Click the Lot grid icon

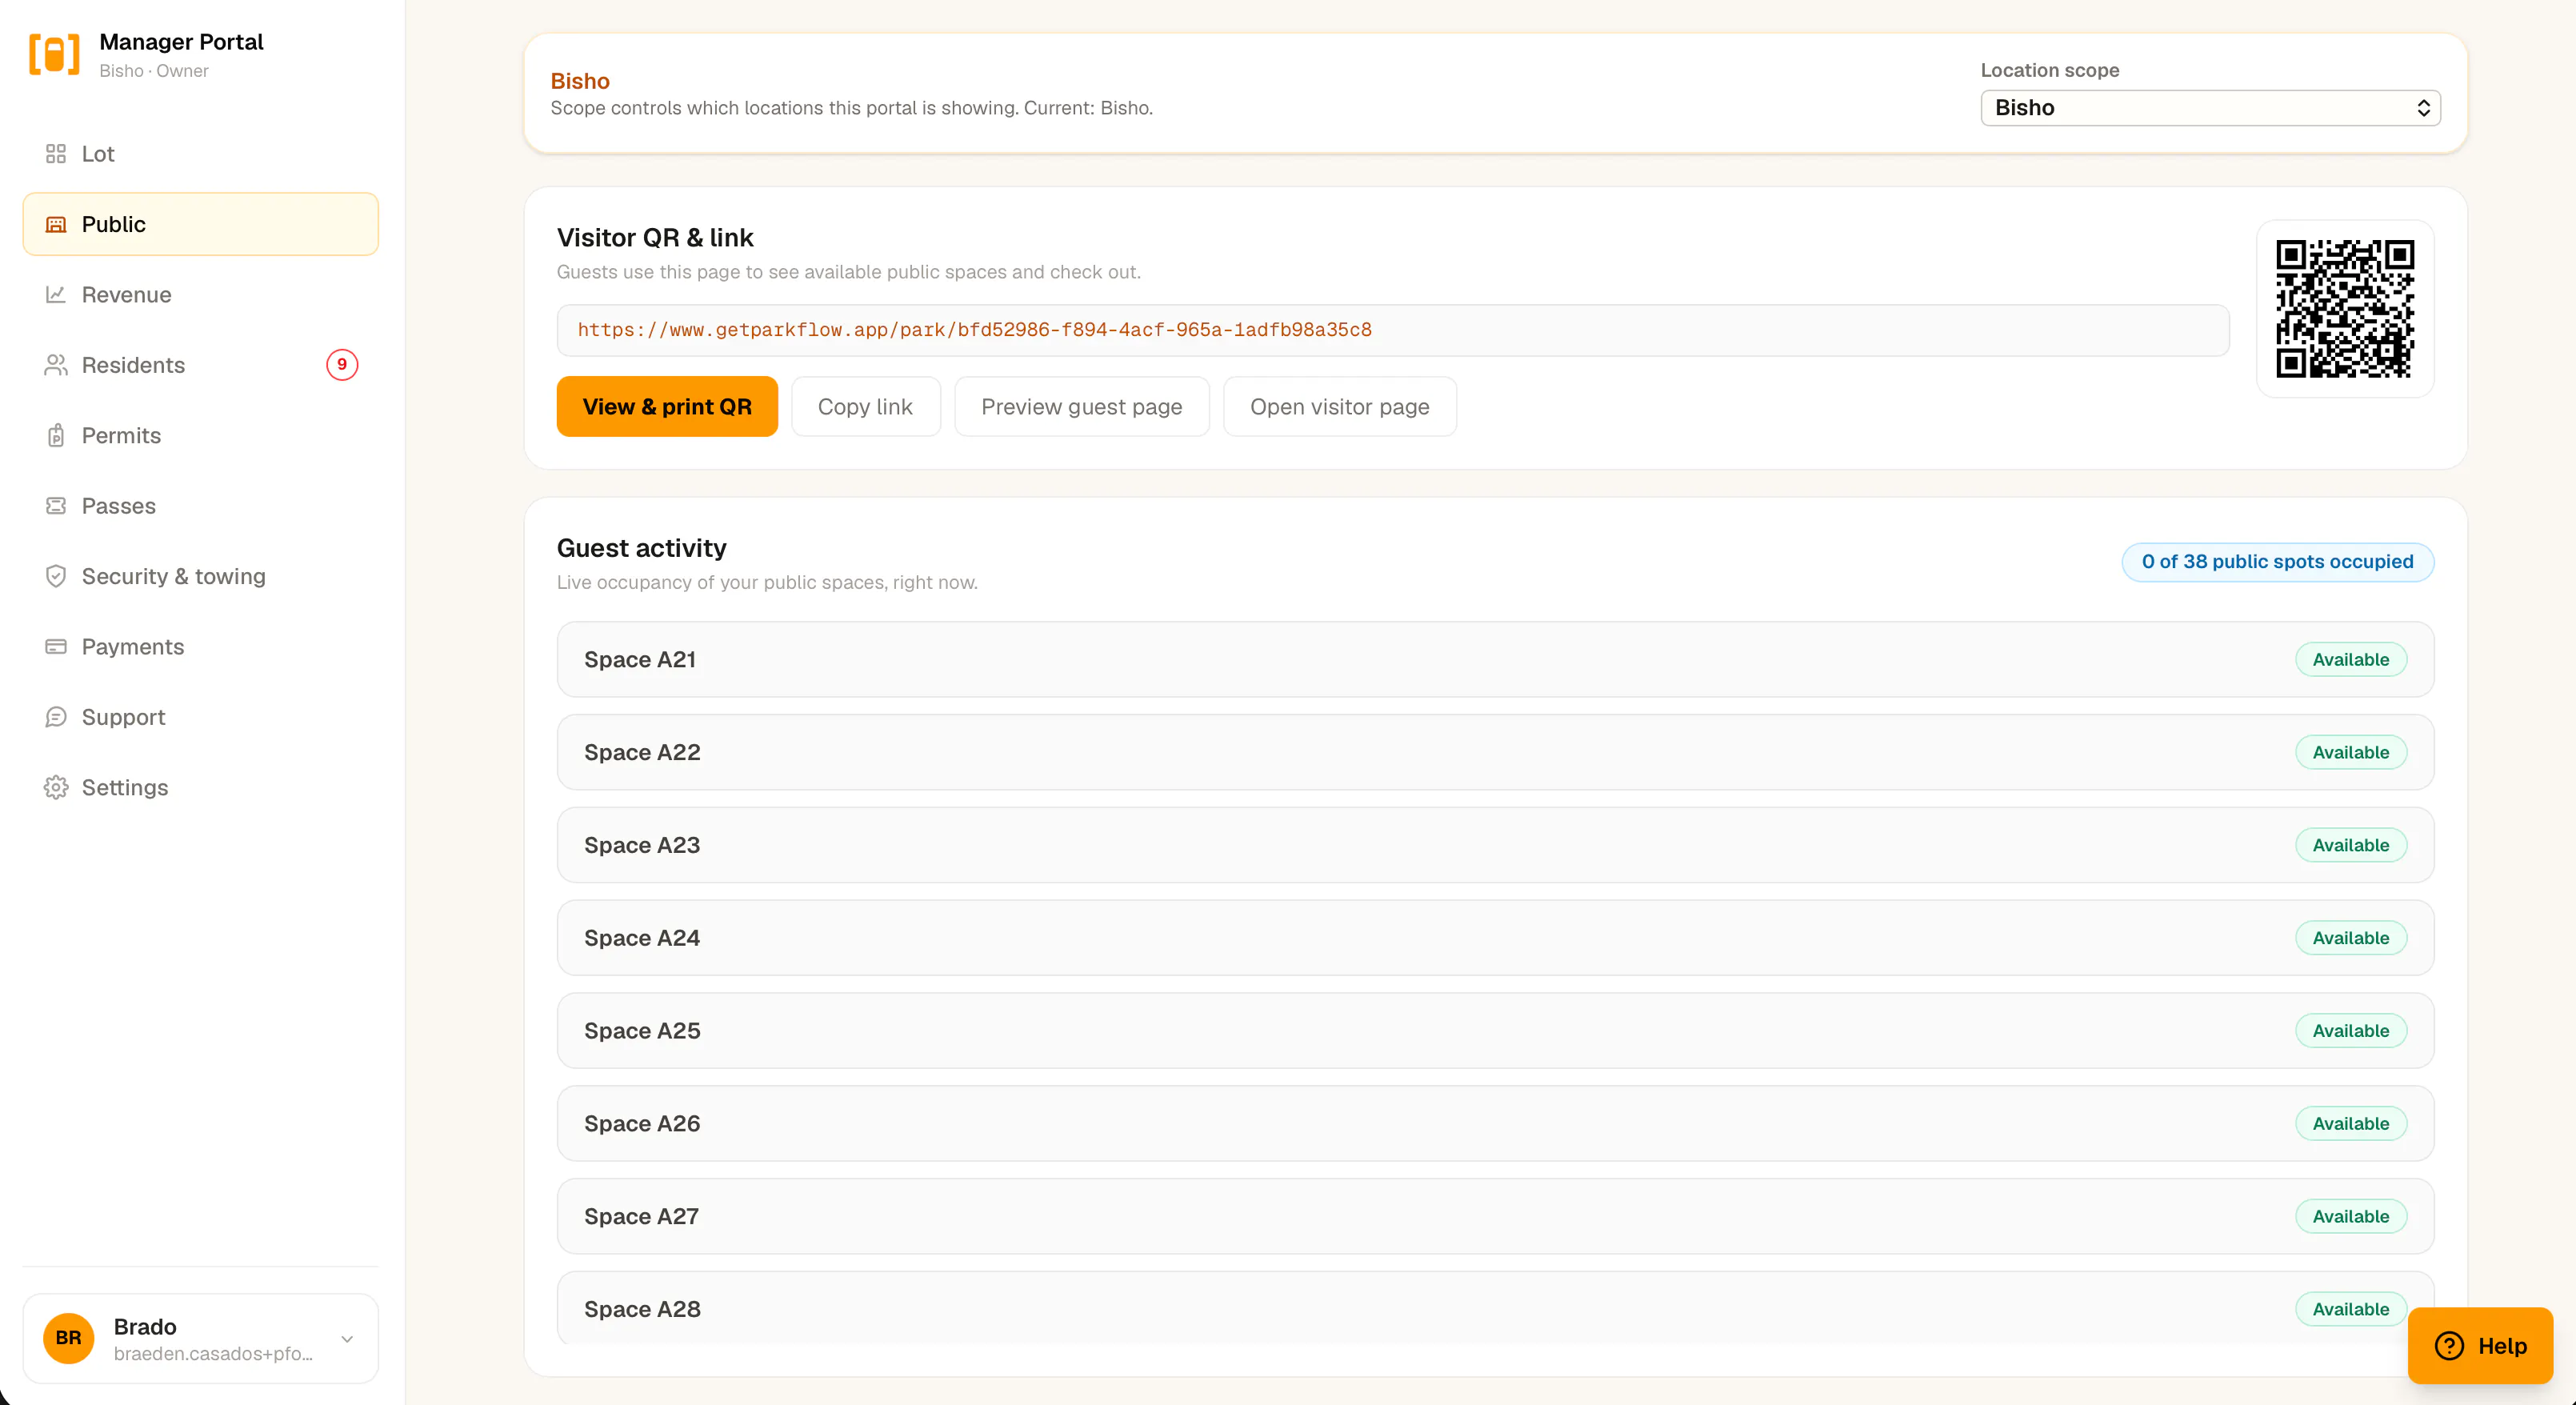pyautogui.click(x=56, y=154)
